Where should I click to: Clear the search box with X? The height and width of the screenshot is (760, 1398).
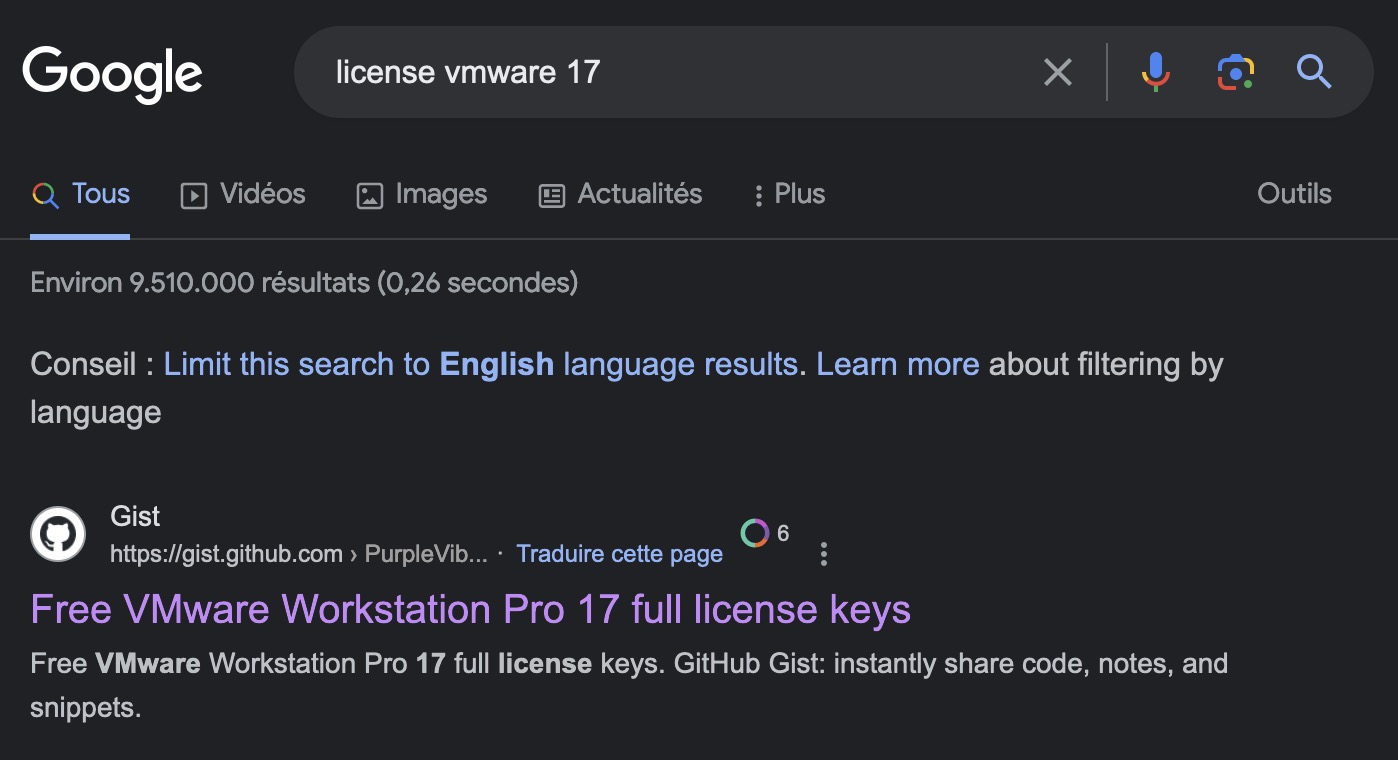click(x=1057, y=72)
